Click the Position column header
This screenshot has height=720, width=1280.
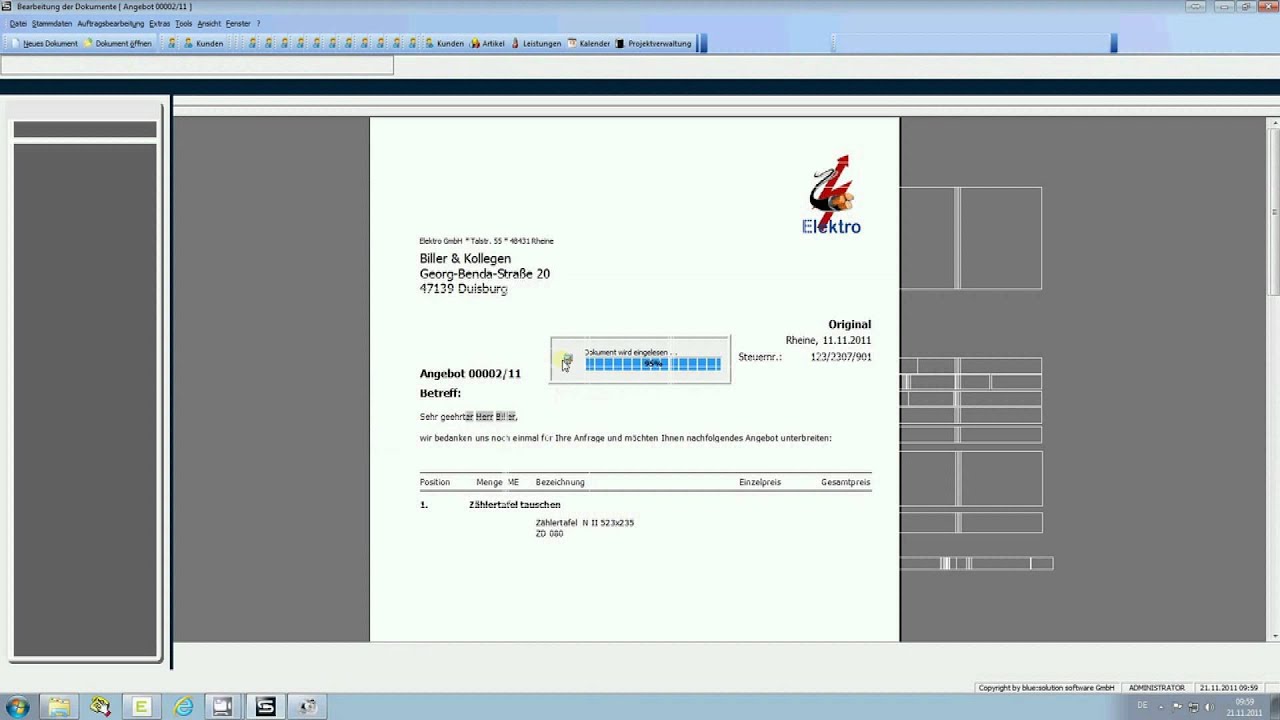(435, 482)
